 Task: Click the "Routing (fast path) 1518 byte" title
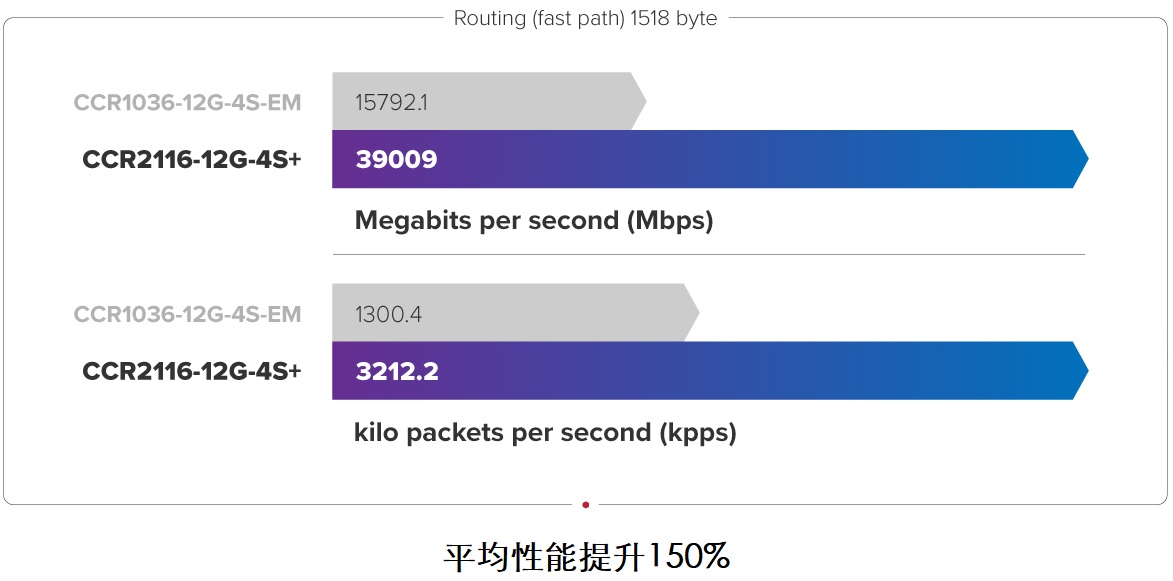click(x=585, y=18)
